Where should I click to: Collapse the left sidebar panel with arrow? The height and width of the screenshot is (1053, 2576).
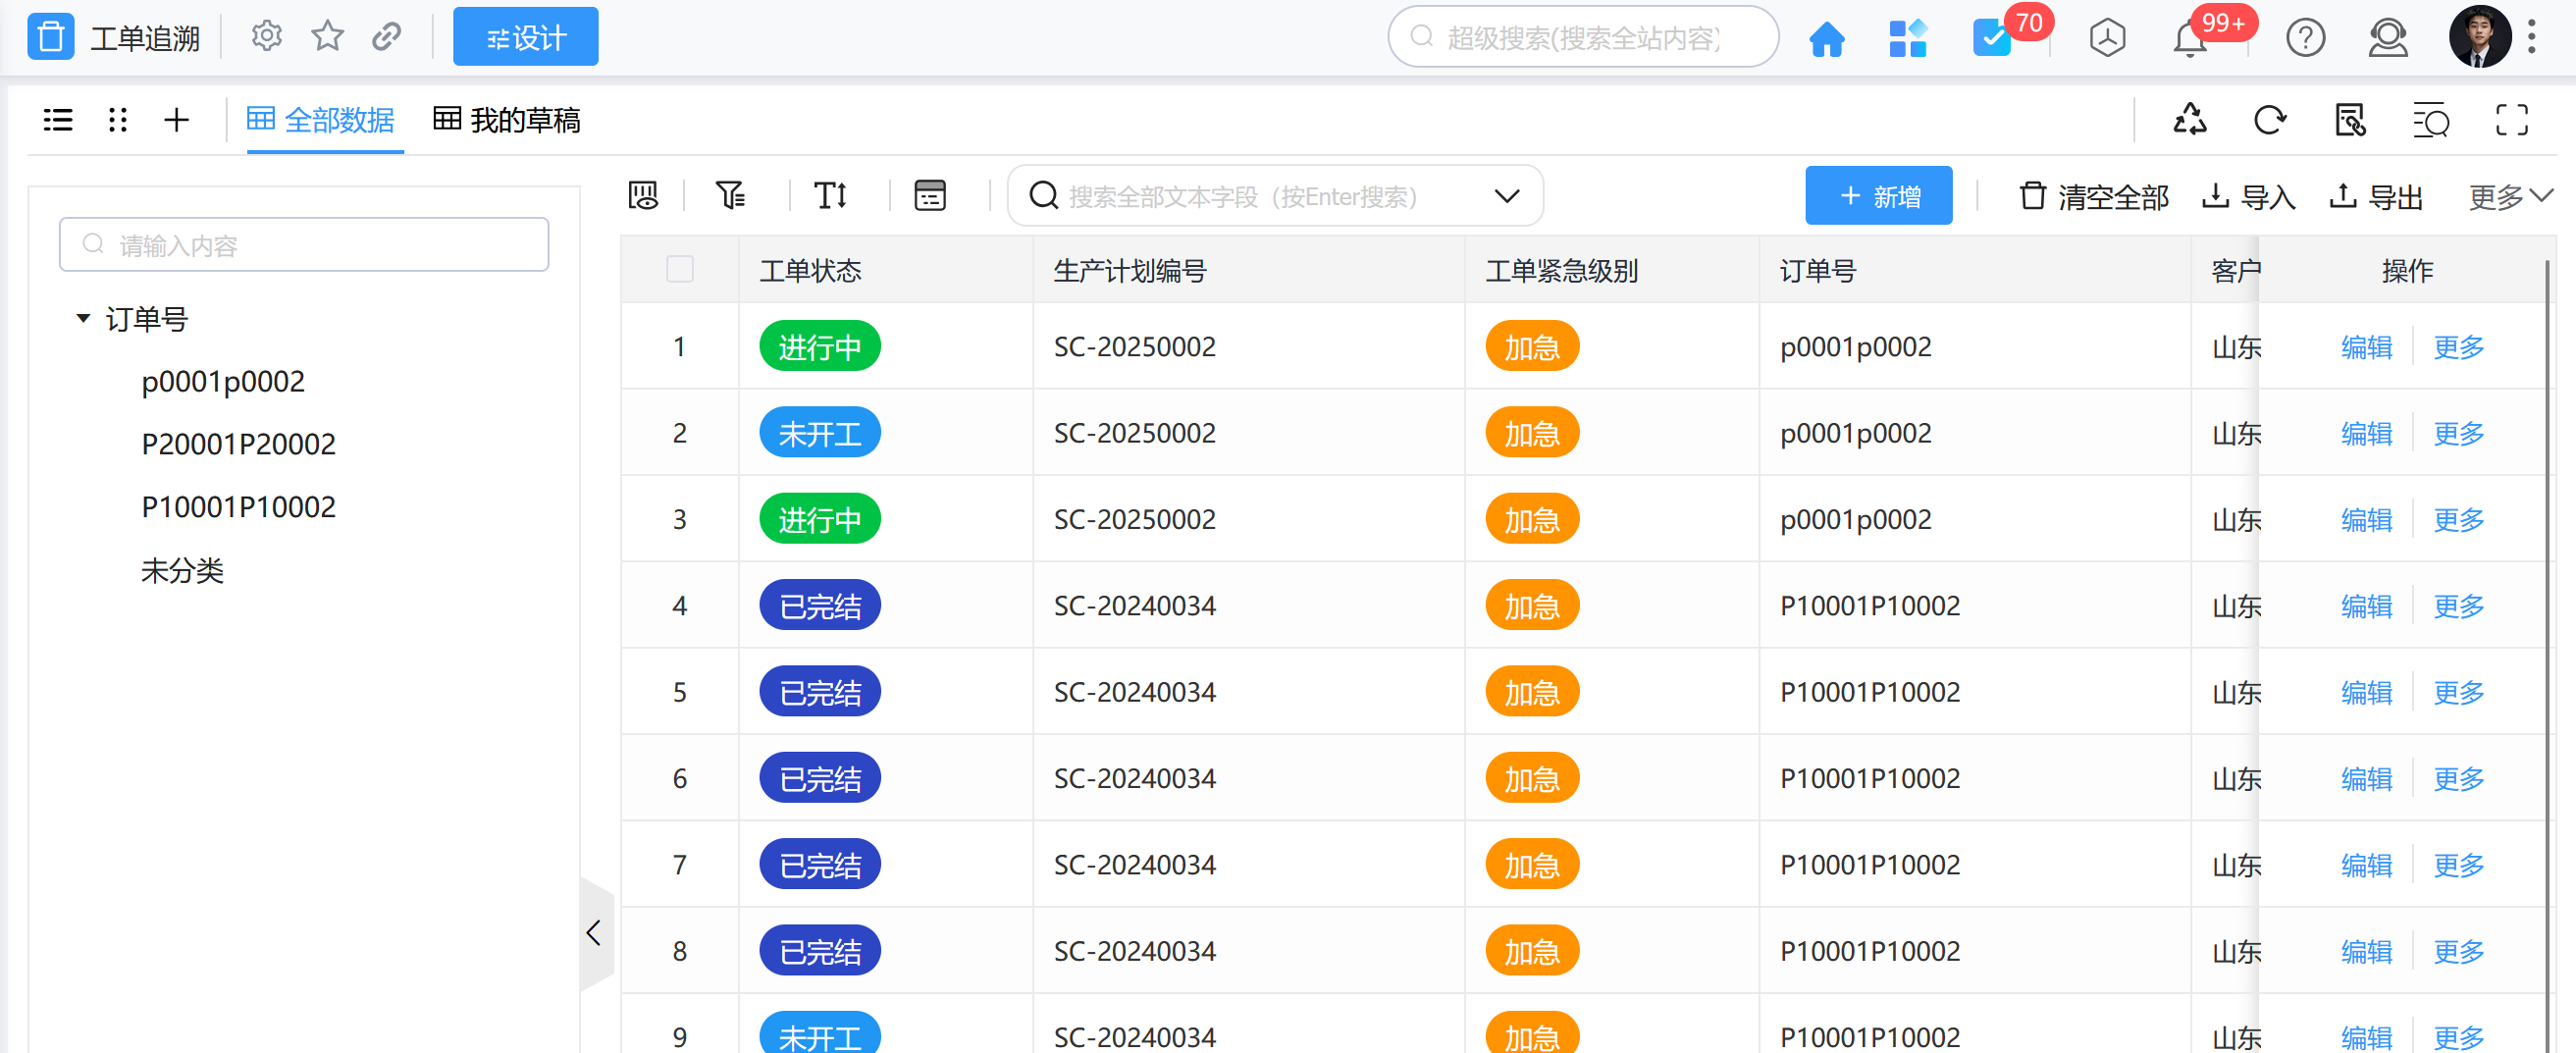pyautogui.click(x=594, y=933)
